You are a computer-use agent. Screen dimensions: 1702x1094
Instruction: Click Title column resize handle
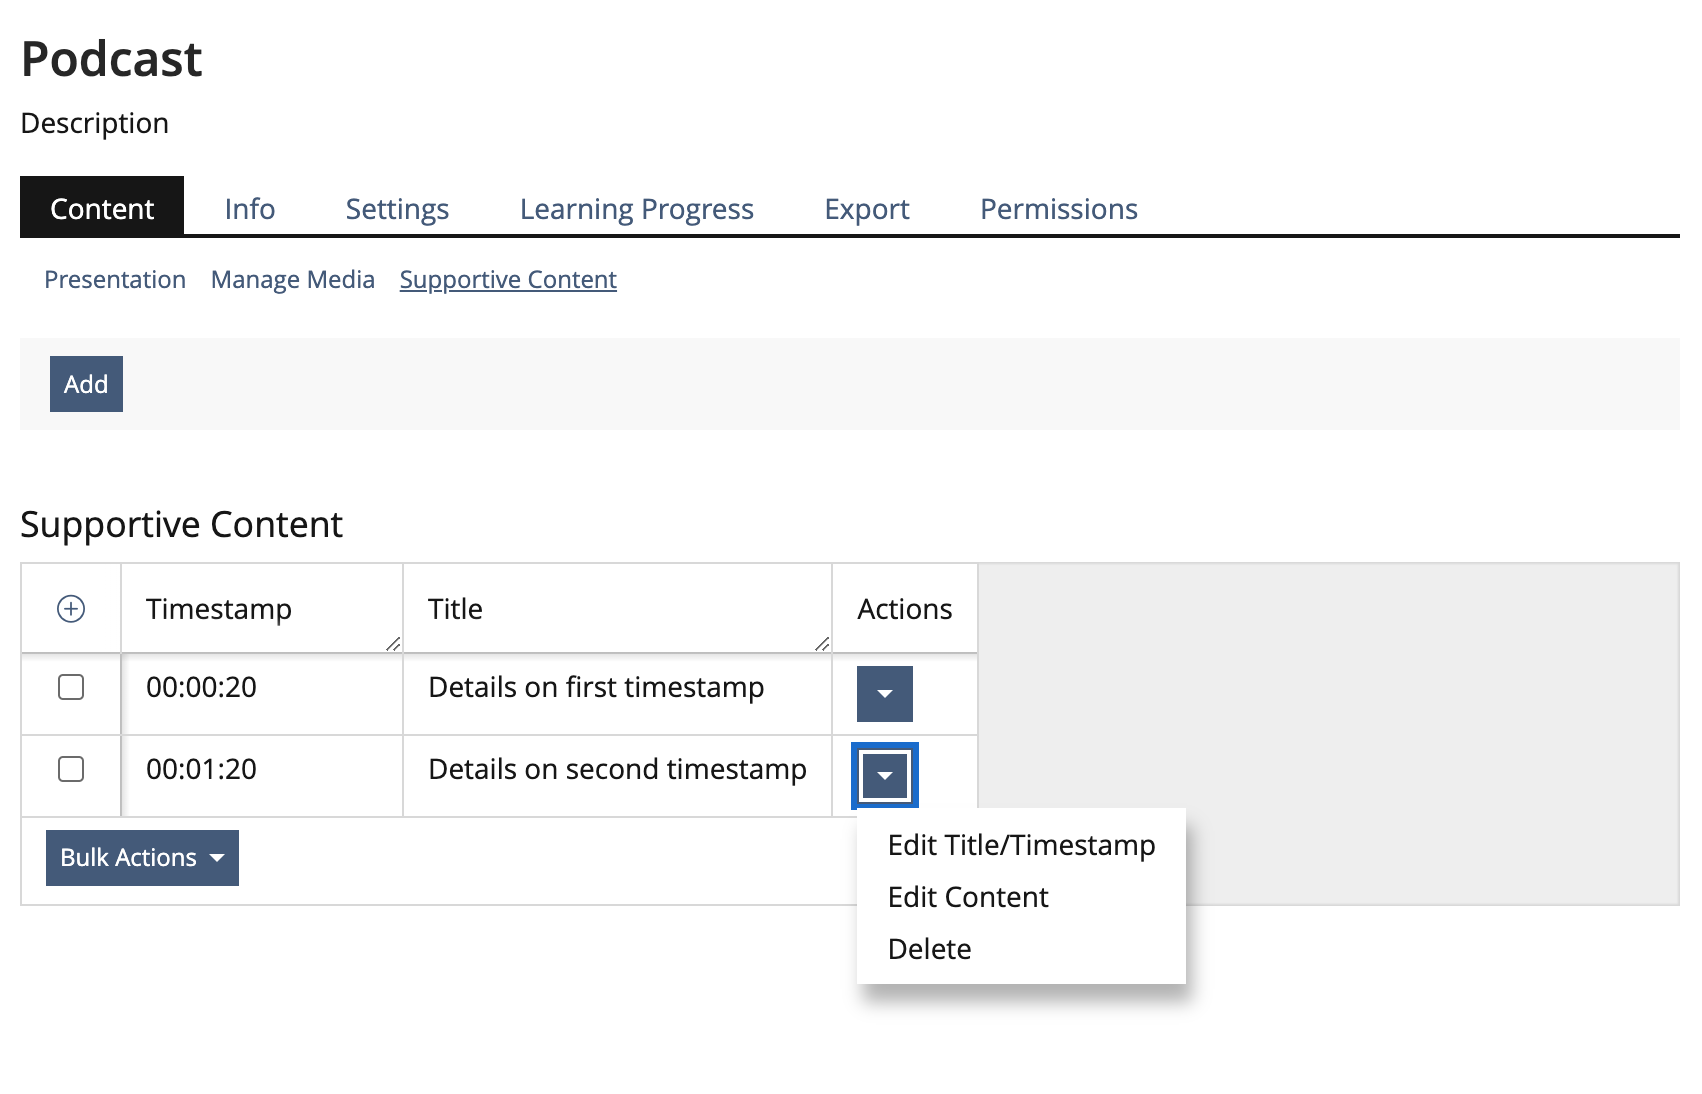[x=822, y=644]
